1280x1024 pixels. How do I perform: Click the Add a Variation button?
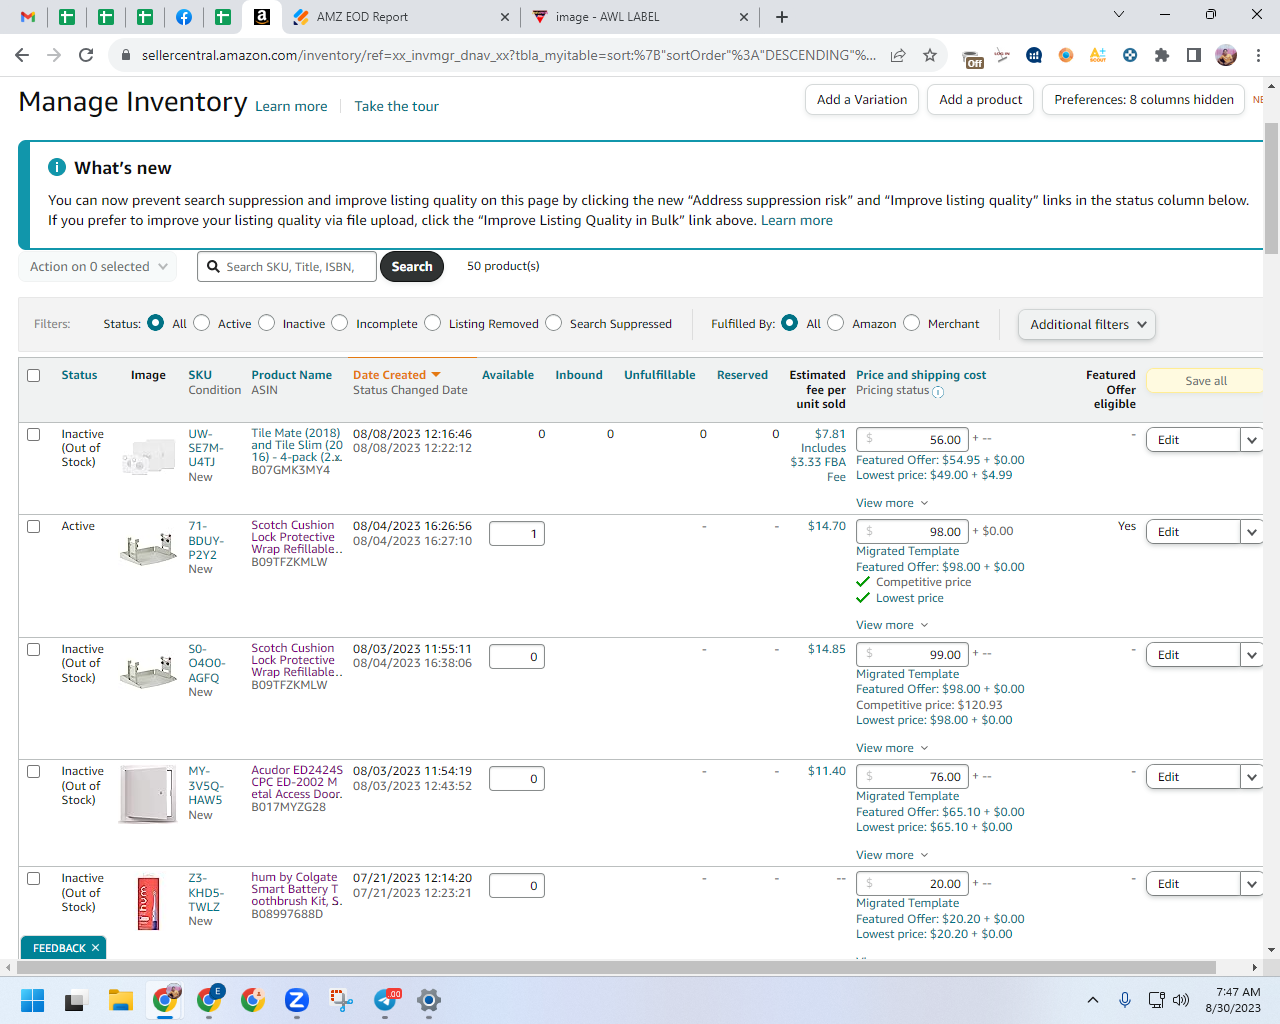[862, 100]
